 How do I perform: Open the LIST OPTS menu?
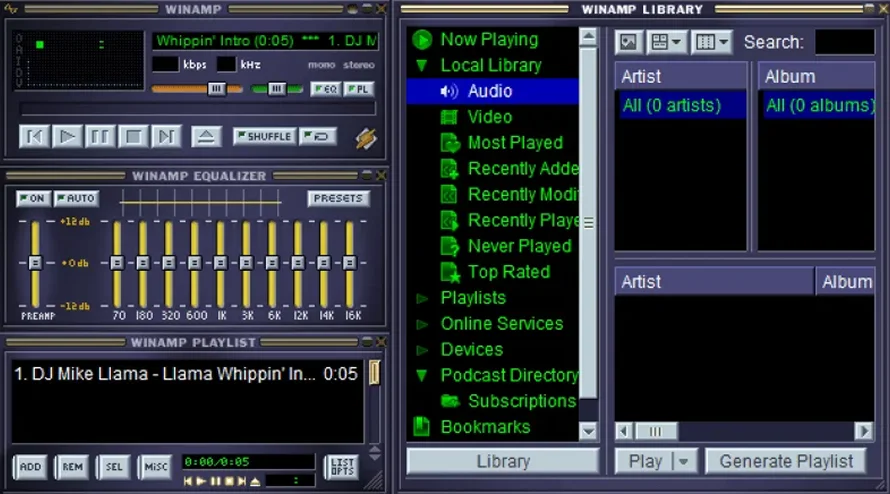pos(342,467)
